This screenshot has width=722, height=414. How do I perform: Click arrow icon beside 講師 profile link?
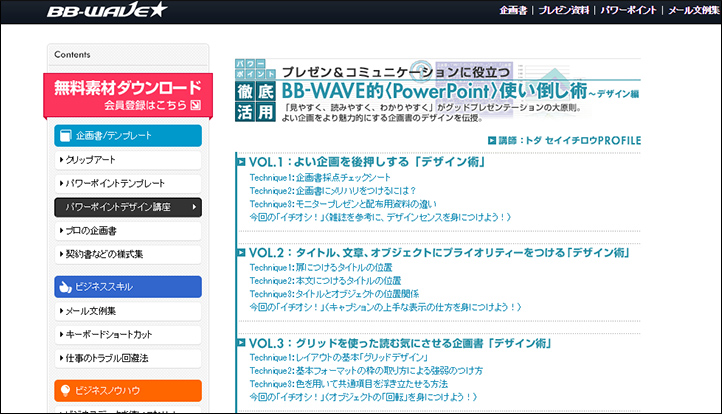tap(492, 140)
